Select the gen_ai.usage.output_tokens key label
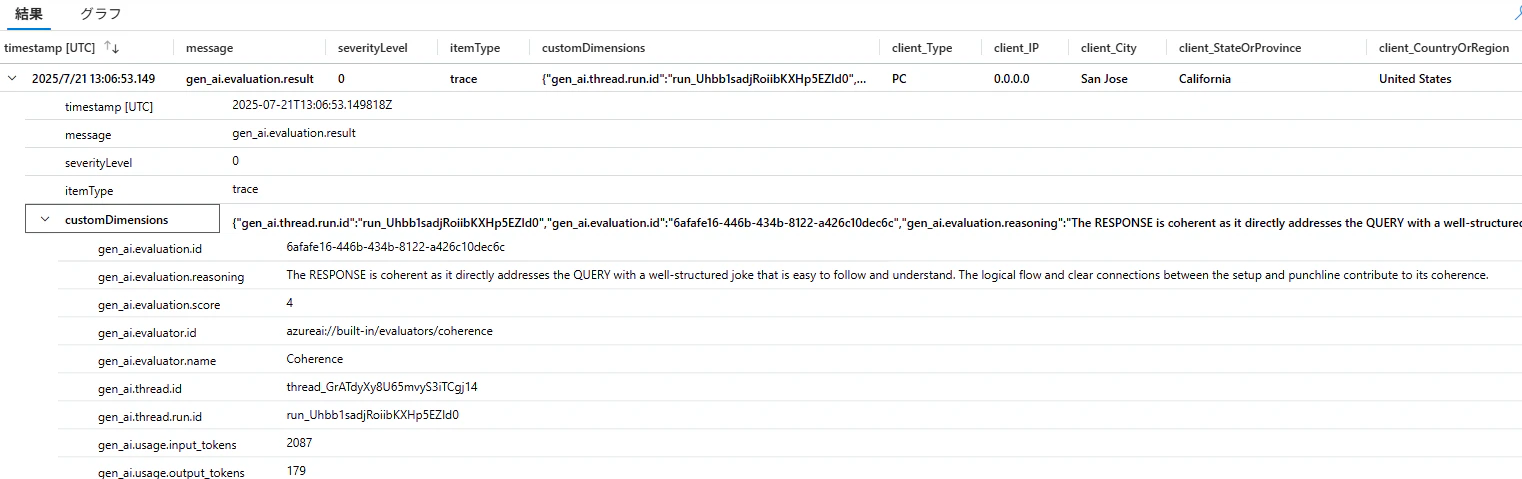Viewport: 1522px width, 479px height. pos(171,472)
